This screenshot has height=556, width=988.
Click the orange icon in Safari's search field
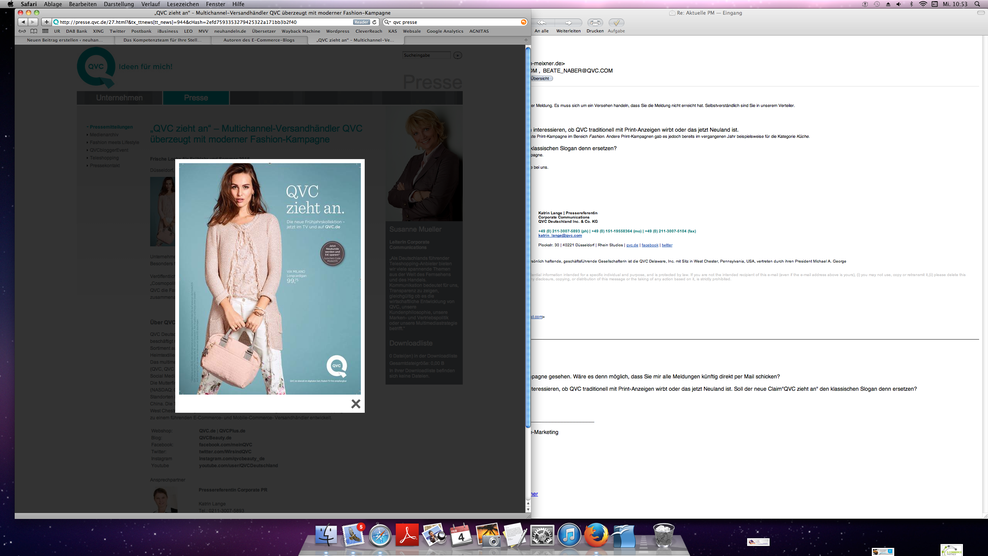coord(523,22)
